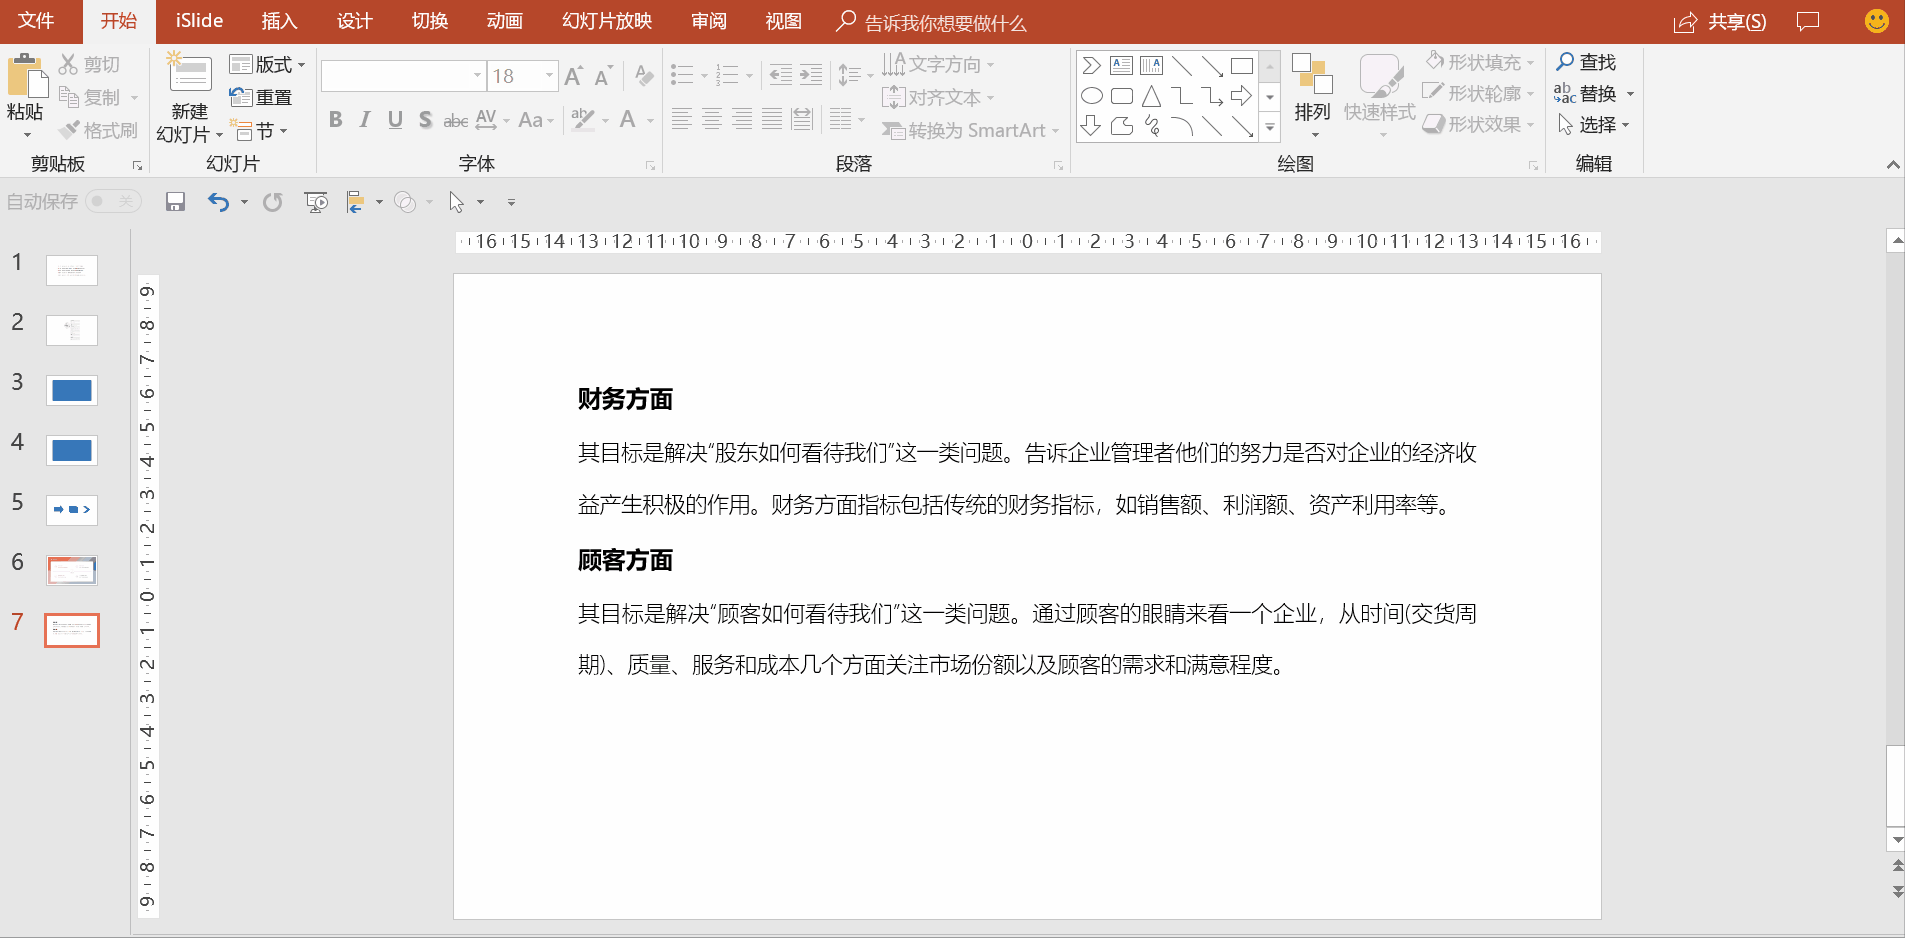Select the oval shape in shapes gallery
This screenshot has height=938, width=1905.
click(x=1092, y=96)
